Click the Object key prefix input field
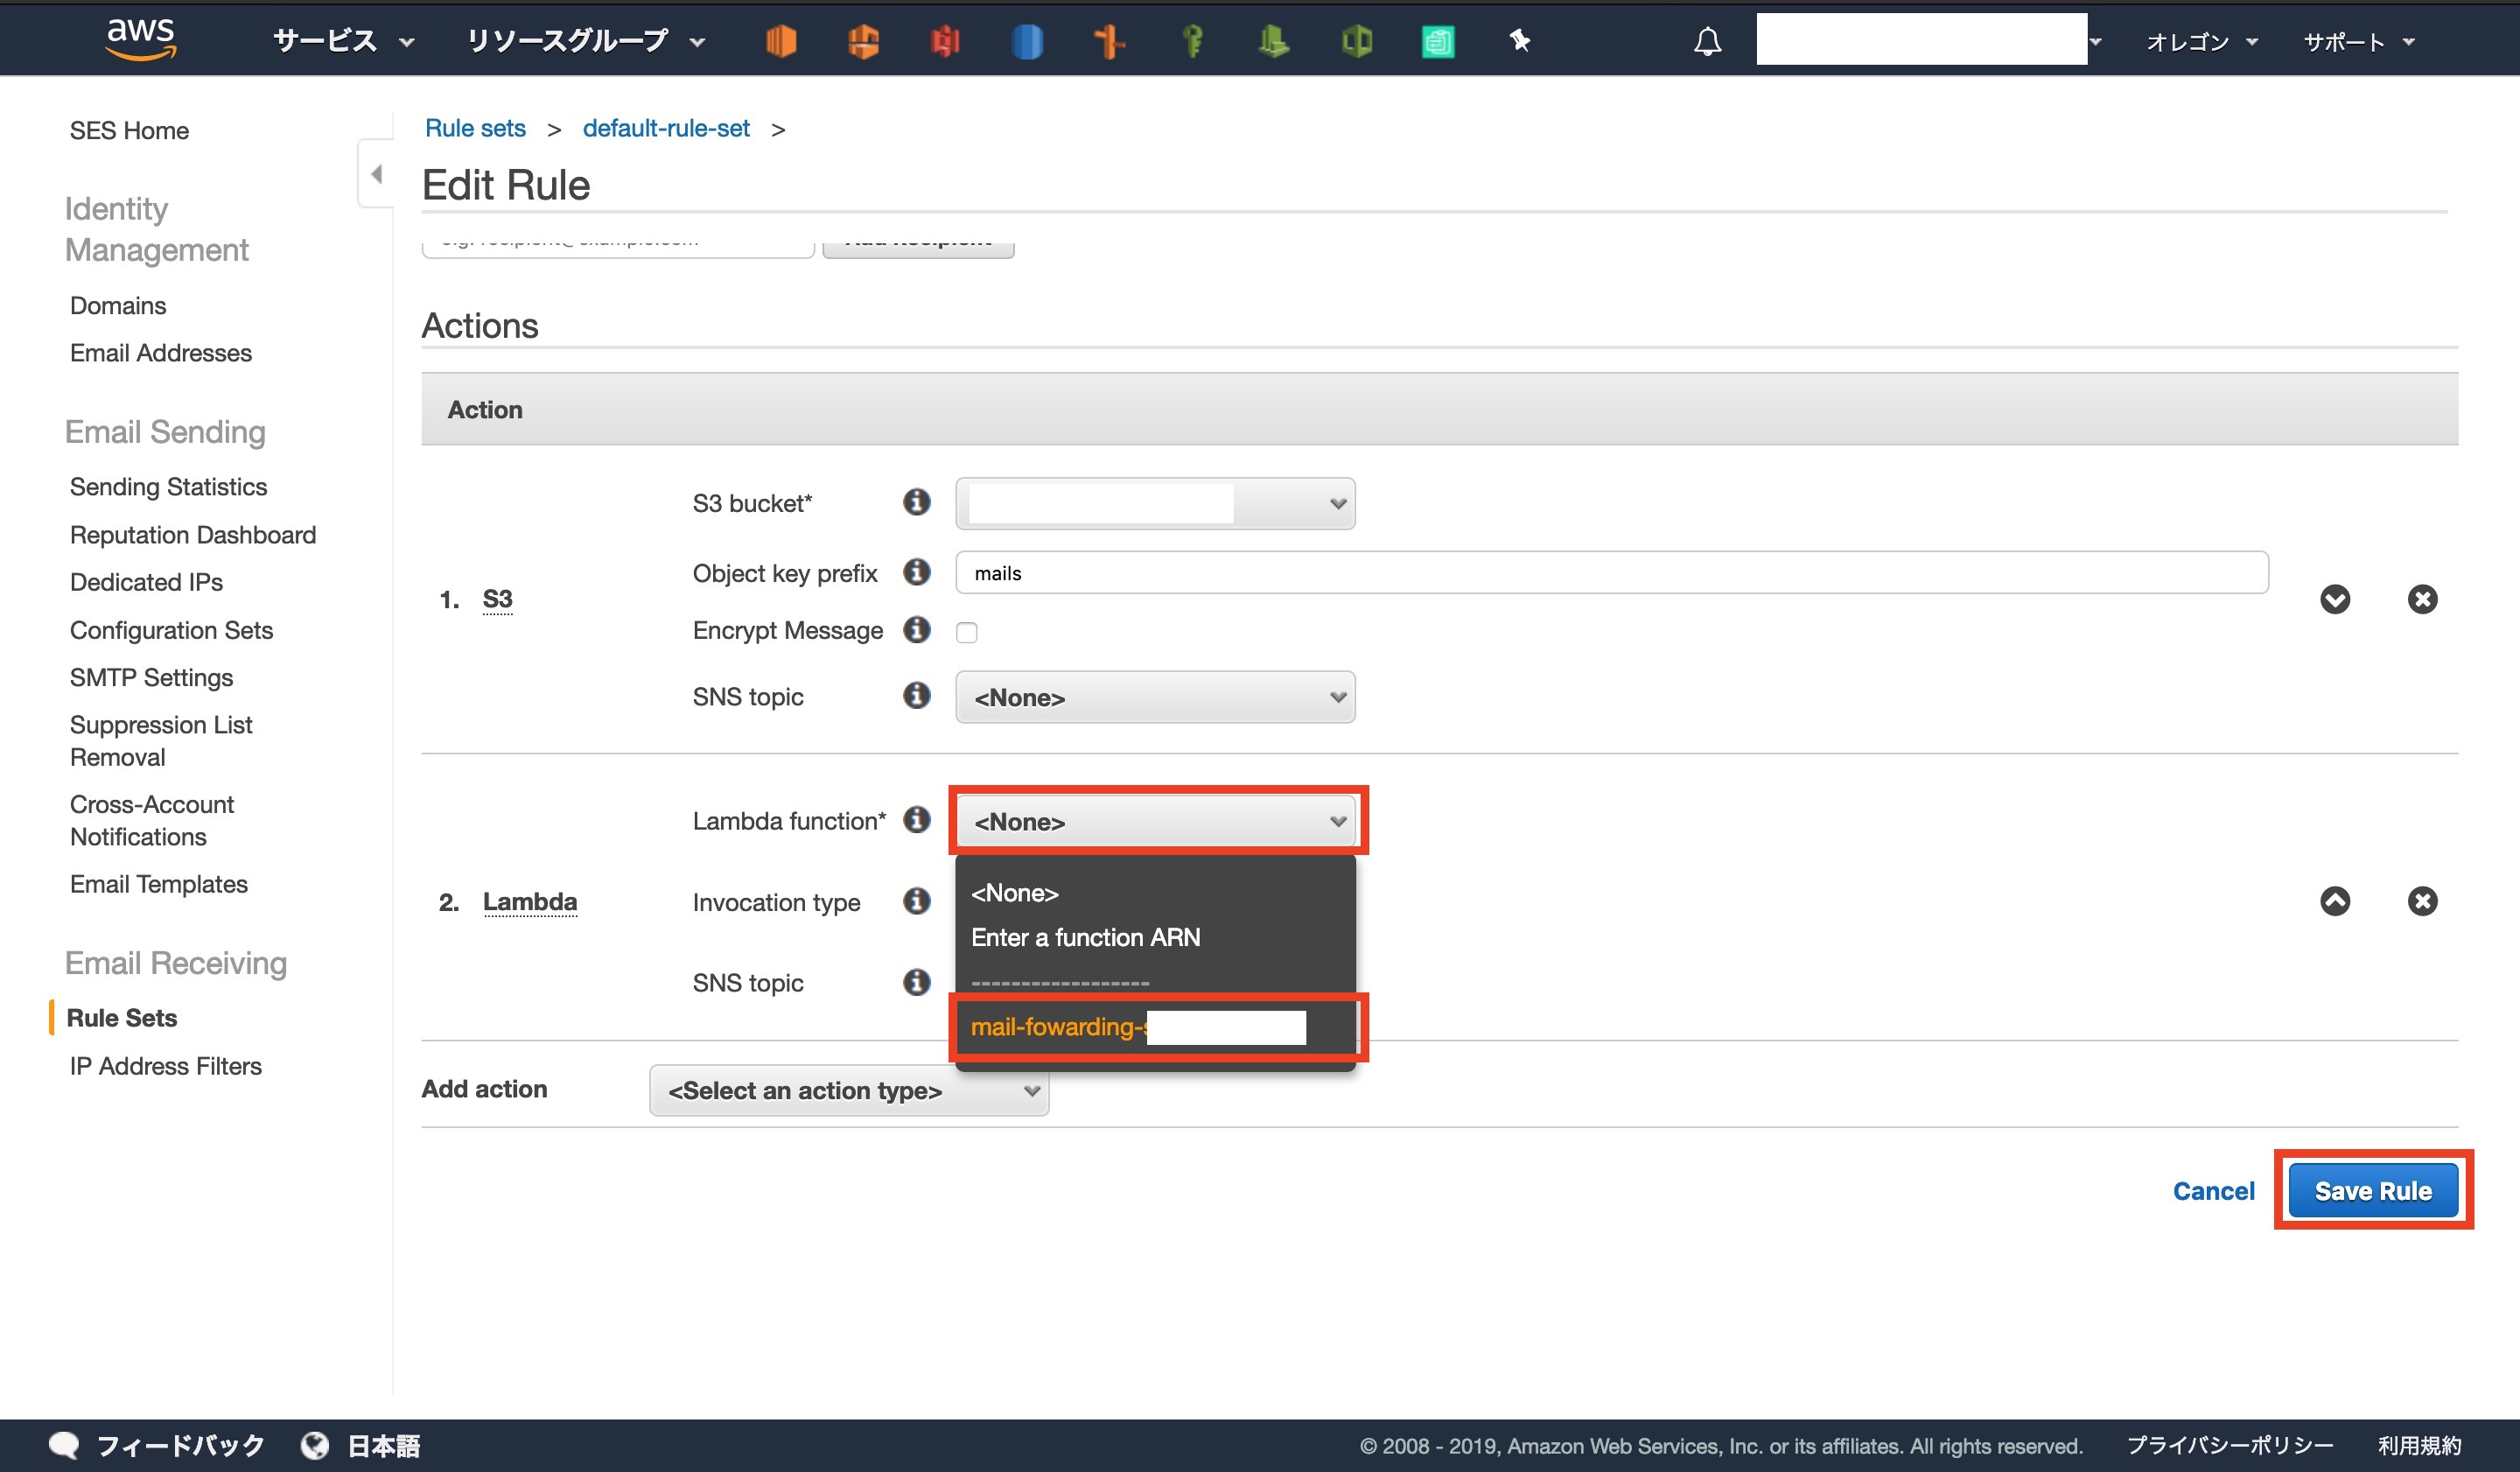The image size is (2520, 1472). tap(1610, 573)
